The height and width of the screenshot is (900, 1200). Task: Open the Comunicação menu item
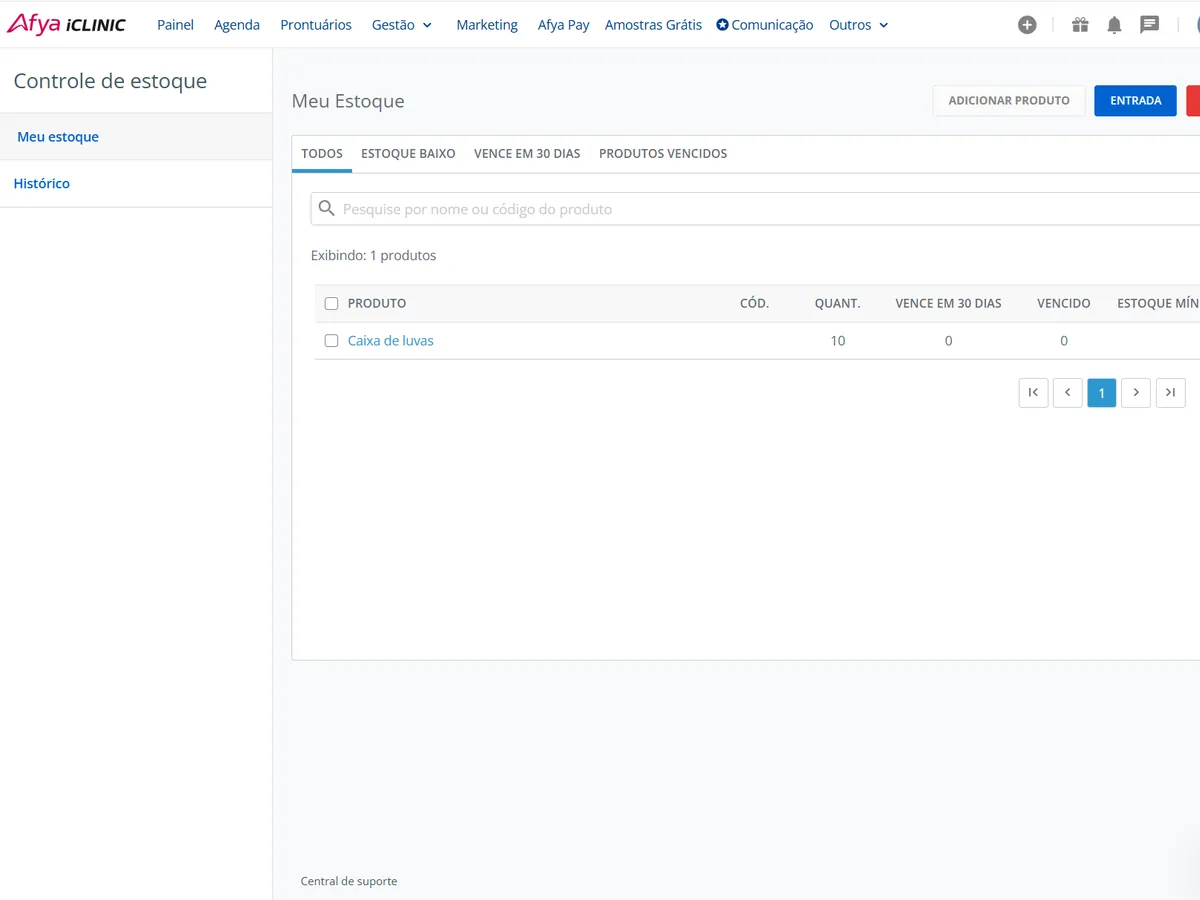point(765,25)
